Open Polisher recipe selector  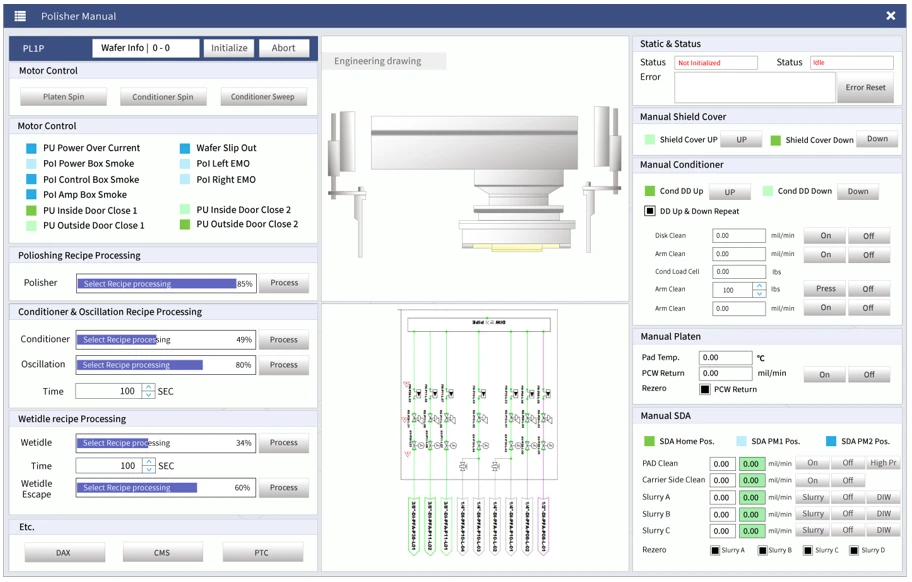[x=166, y=284]
